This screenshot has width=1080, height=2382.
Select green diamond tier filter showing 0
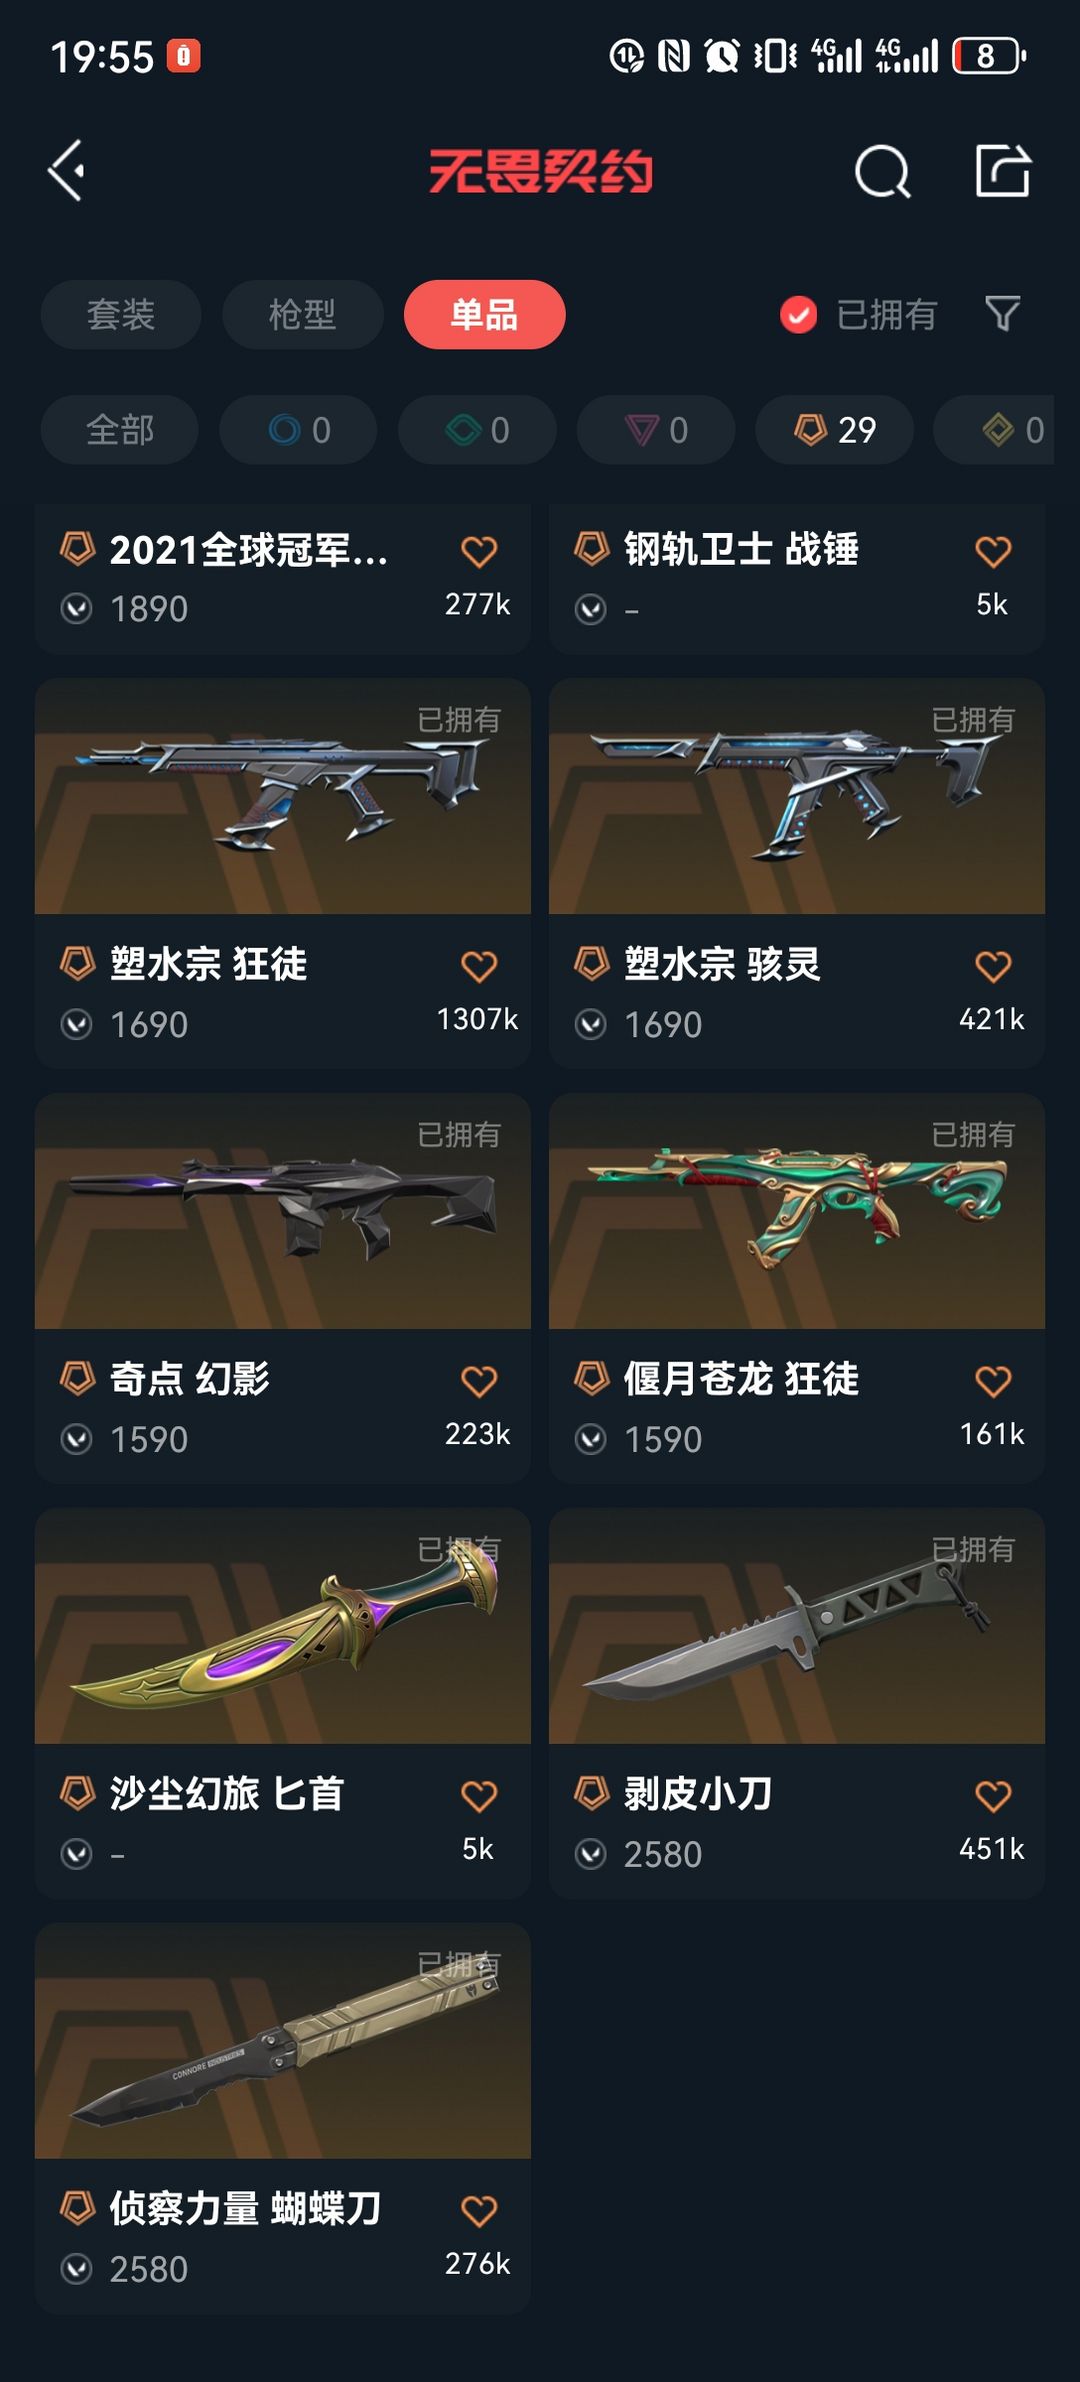(477, 430)
